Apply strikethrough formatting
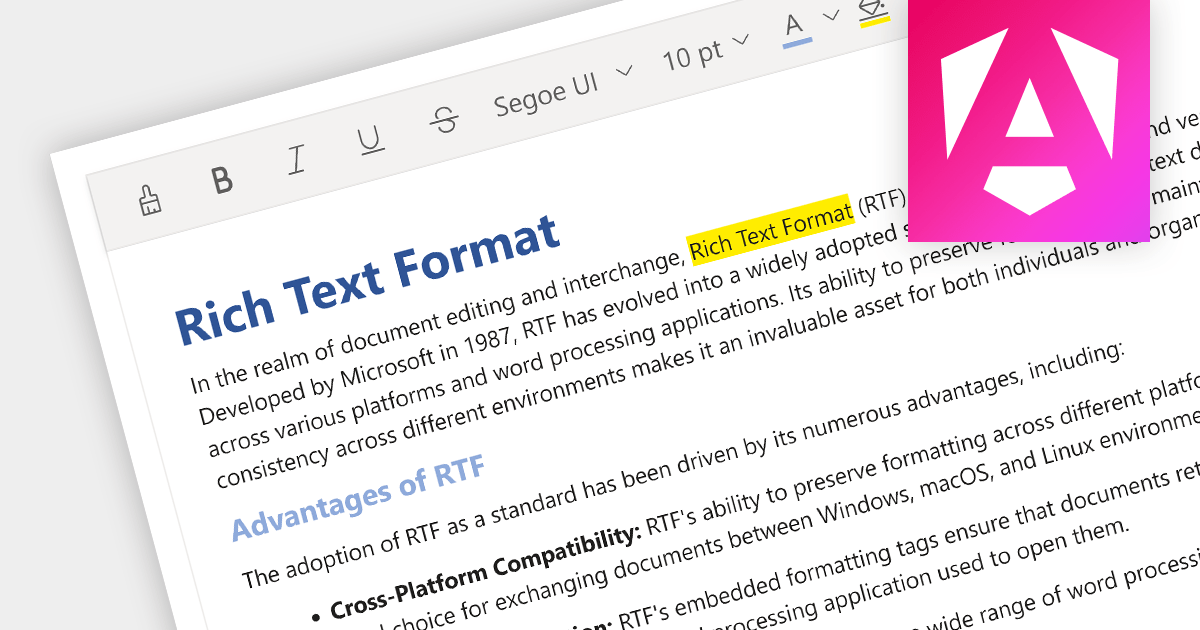Screen dimensions: 1200x630 click(444, 121)
